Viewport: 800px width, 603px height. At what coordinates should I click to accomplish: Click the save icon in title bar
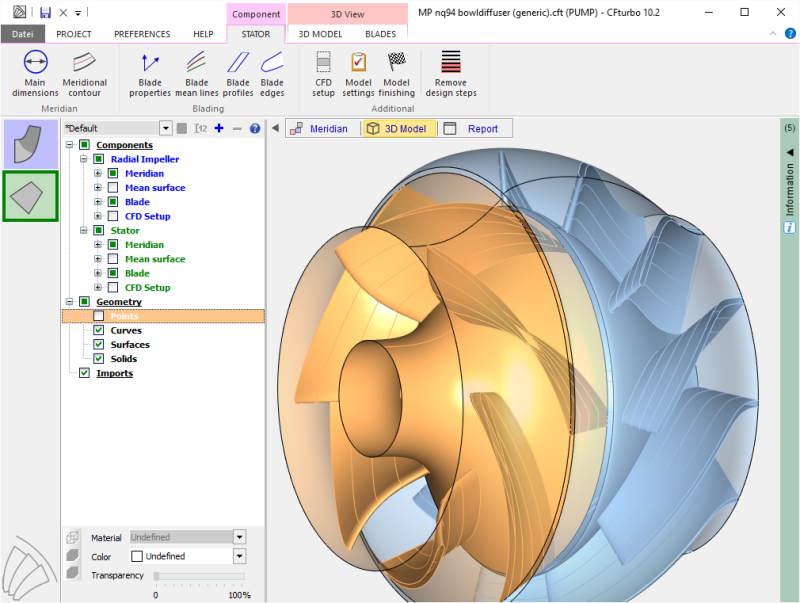(45, 12)
